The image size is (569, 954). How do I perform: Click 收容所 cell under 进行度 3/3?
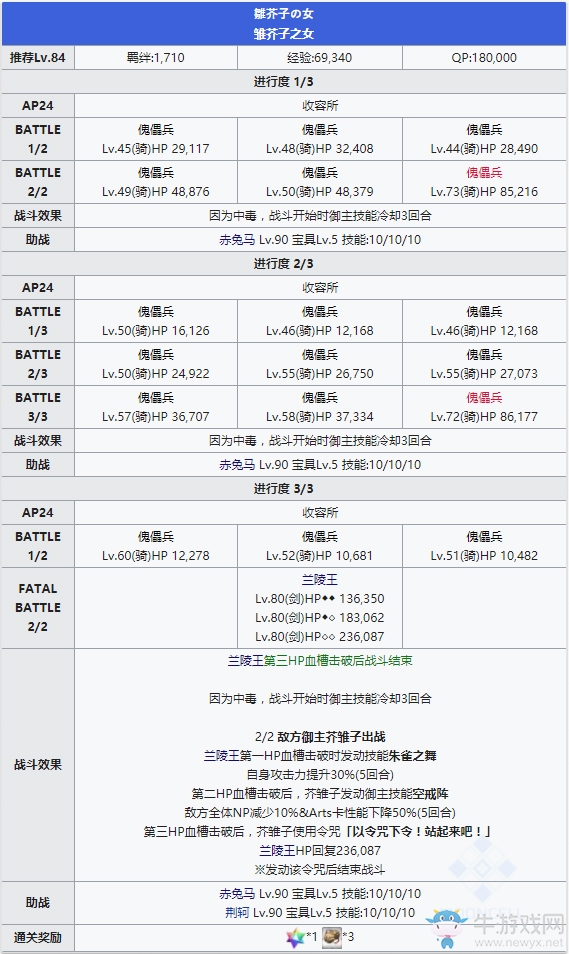point(320,513)
